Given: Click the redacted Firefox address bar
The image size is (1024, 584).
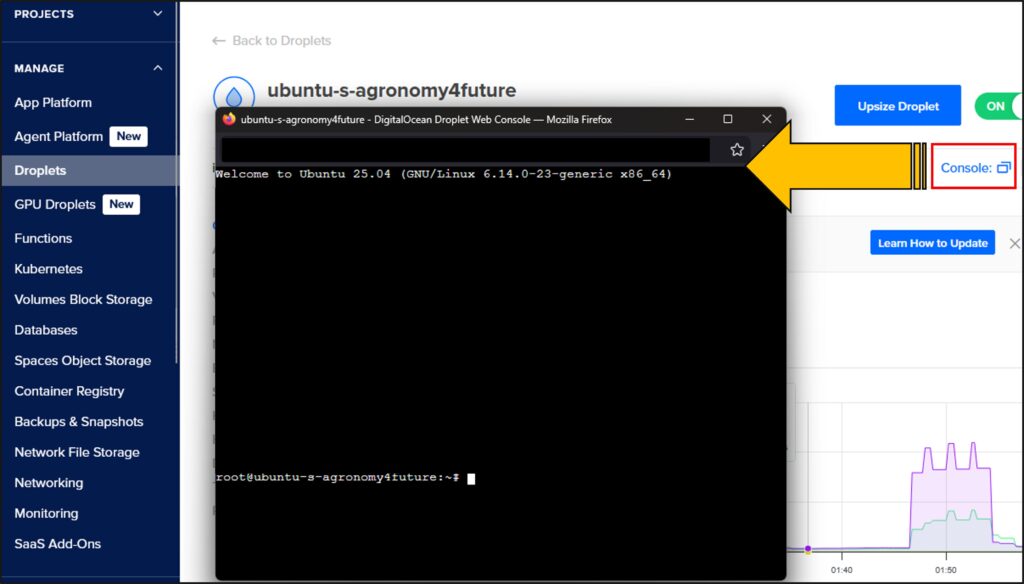Looking at the screenshot, I should (465, 150).
